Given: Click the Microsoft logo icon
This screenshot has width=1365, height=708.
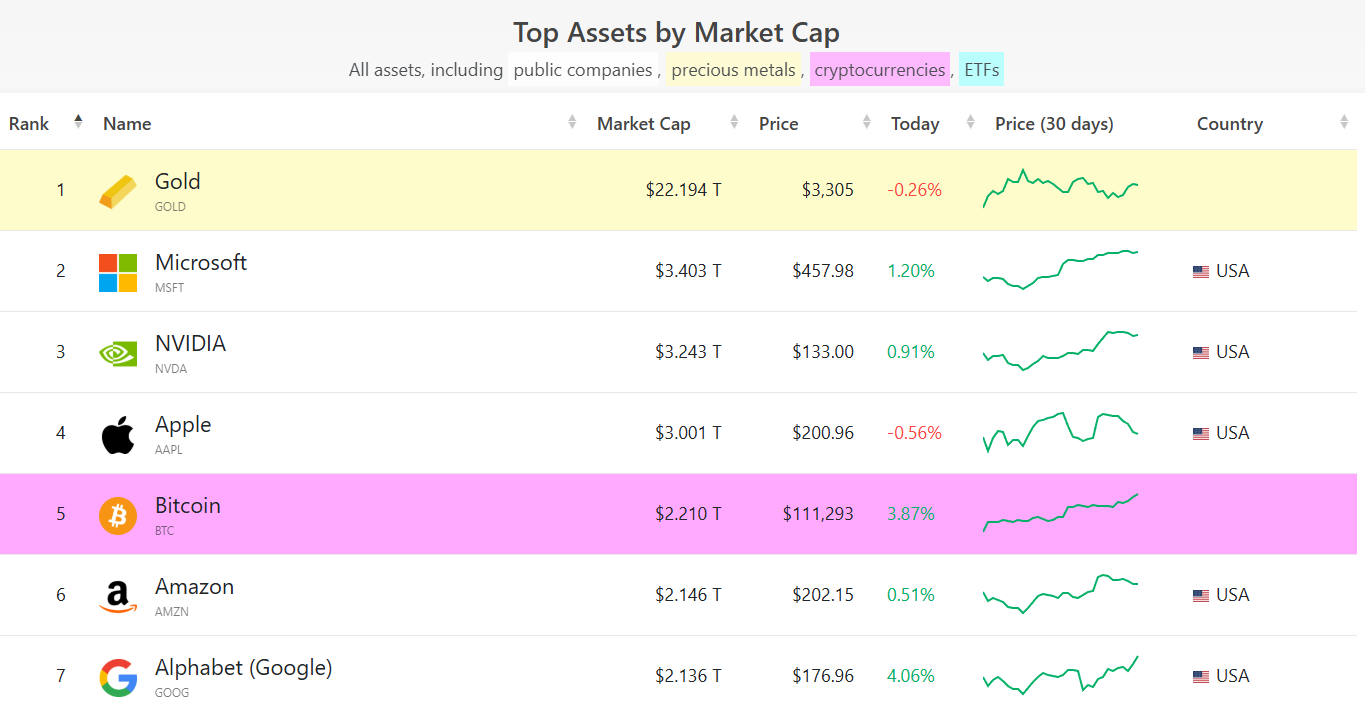Looking at the screenshot, I should (118, 272).
